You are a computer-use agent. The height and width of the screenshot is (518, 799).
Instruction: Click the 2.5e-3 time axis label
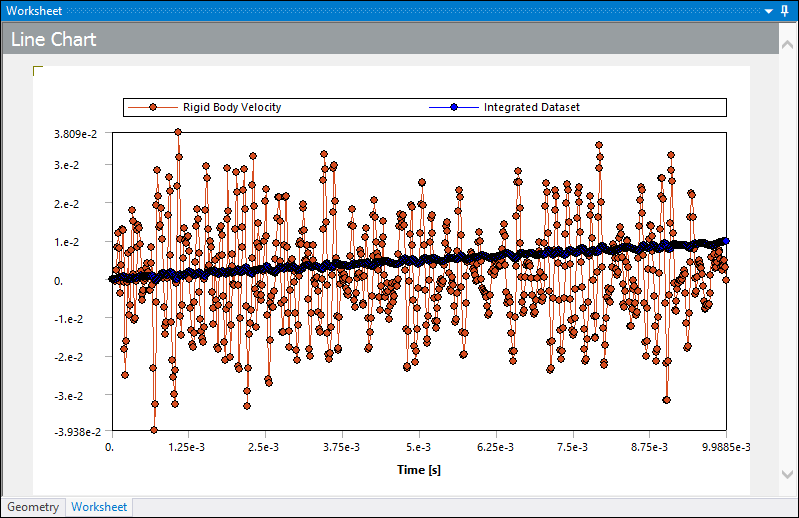[x=263, y=447]
